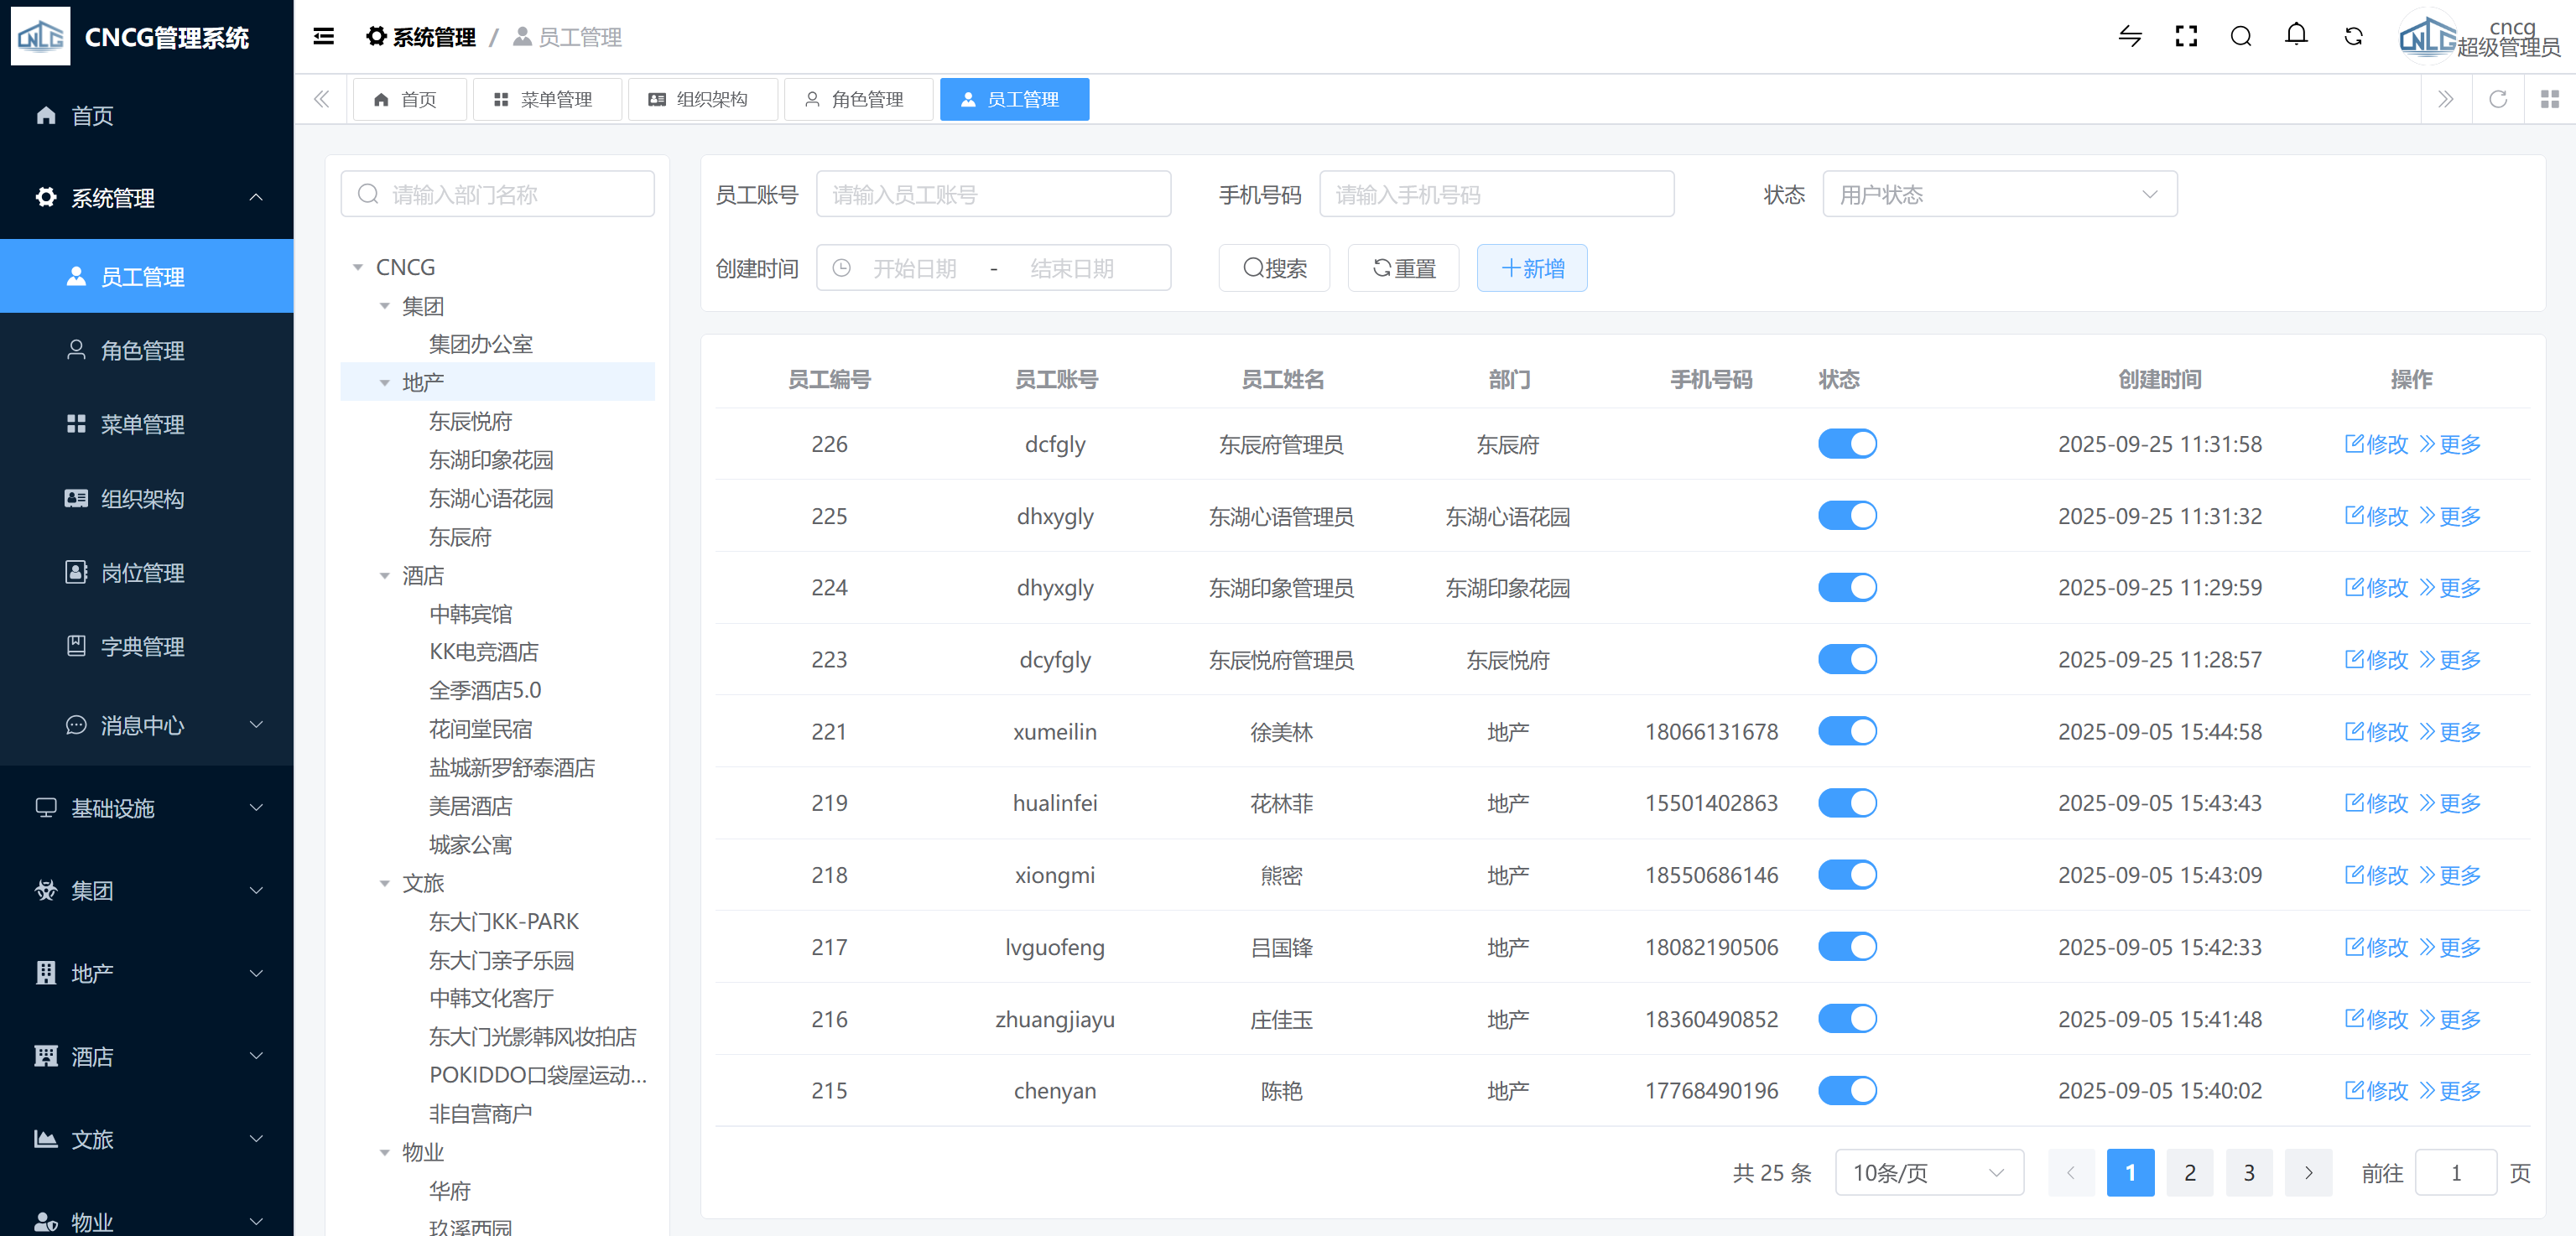
Task: Go to pagination page 2
Action: coord(2189,1173)
